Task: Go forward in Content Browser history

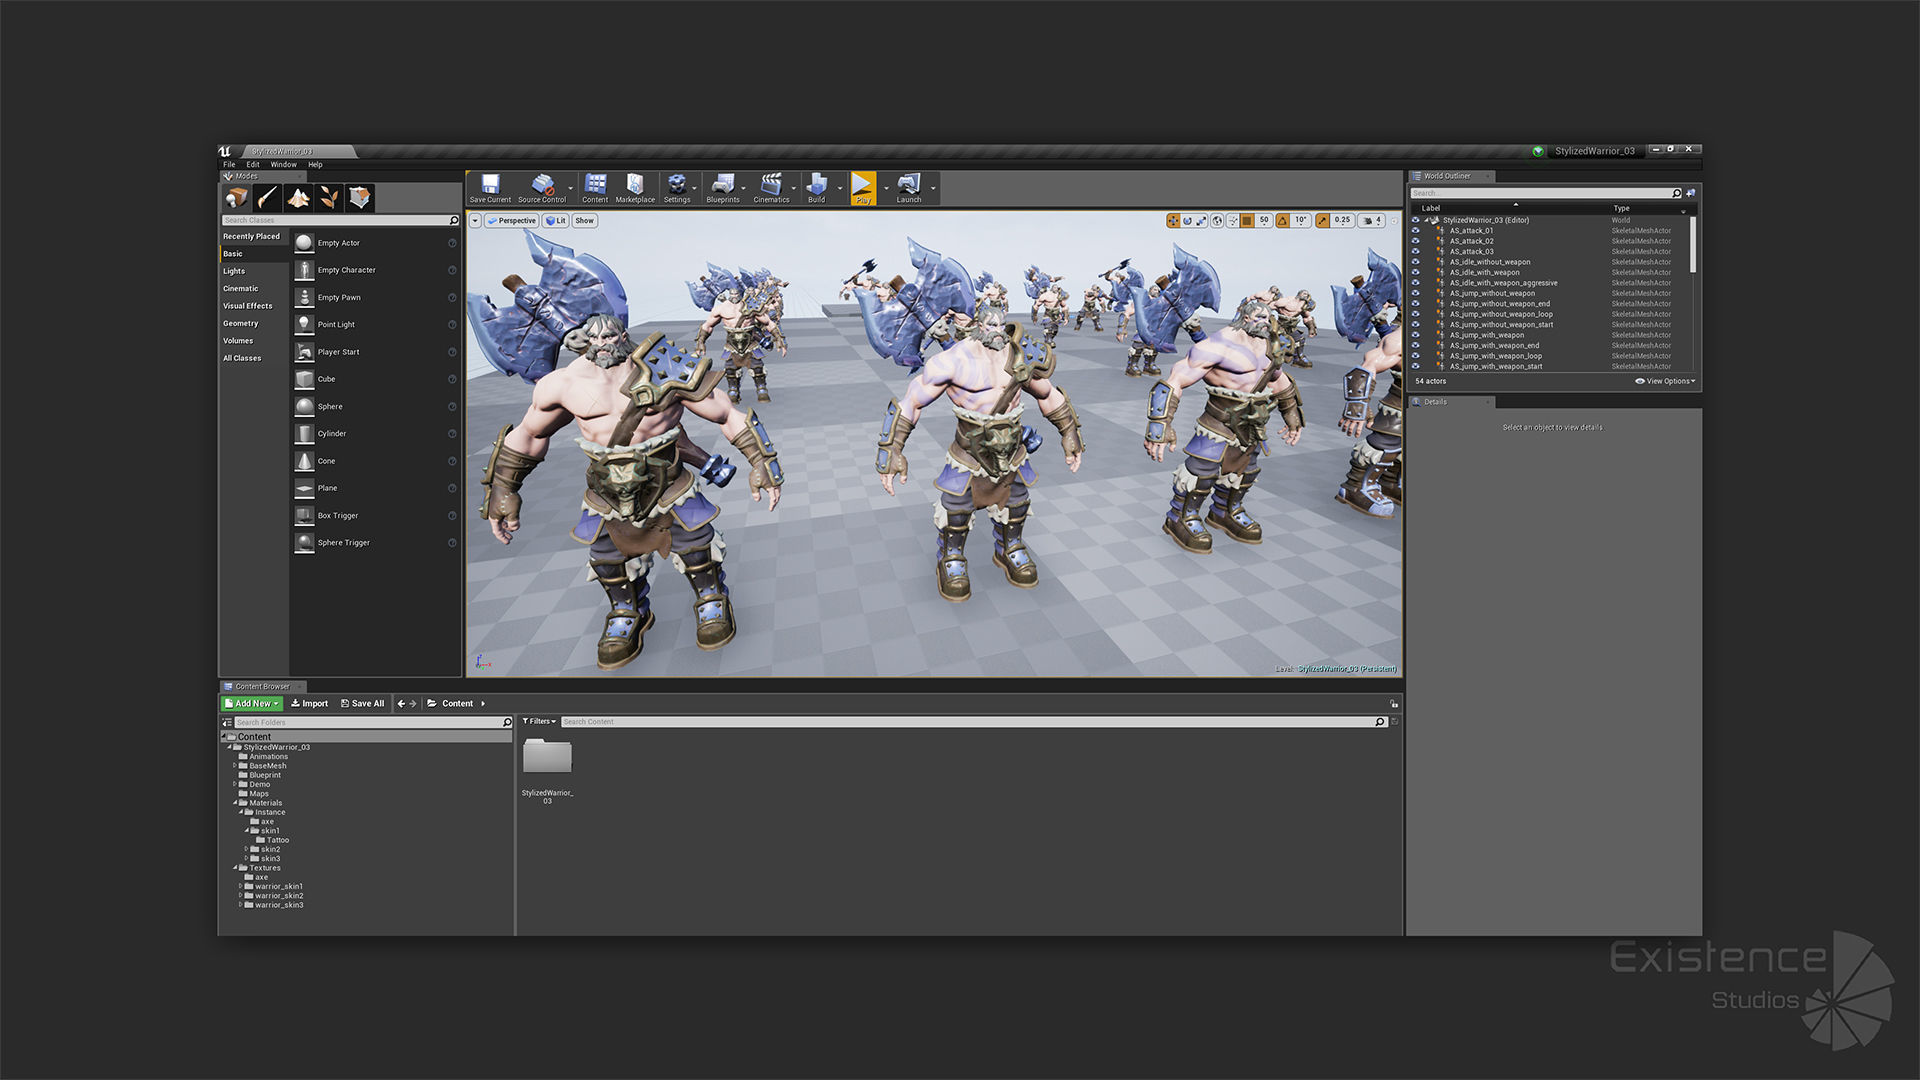Action: 413,704
